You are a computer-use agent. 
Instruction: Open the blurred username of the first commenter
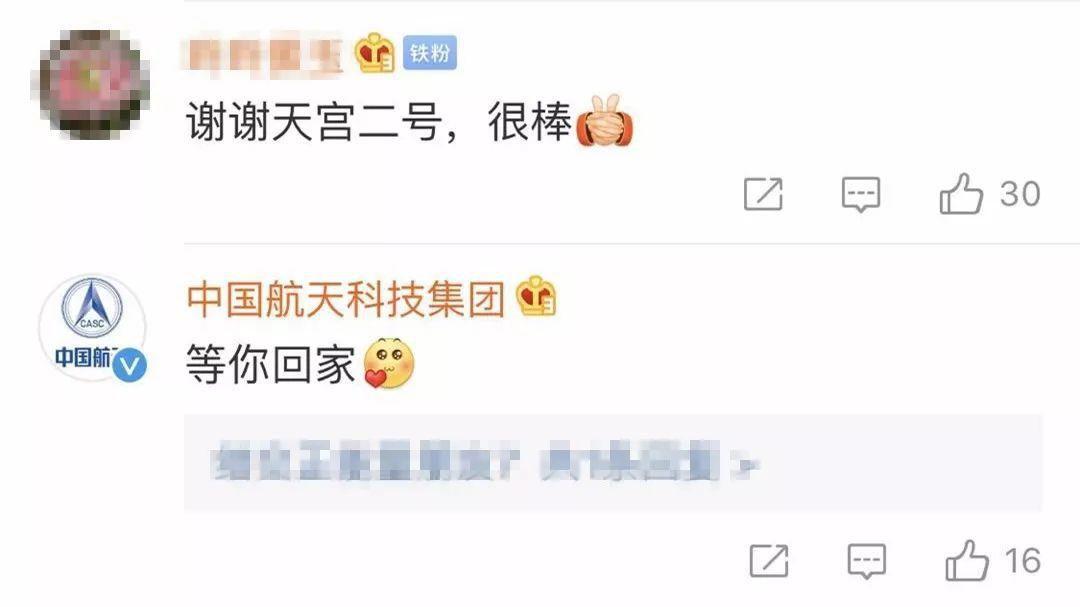click(x=262, y=54)
